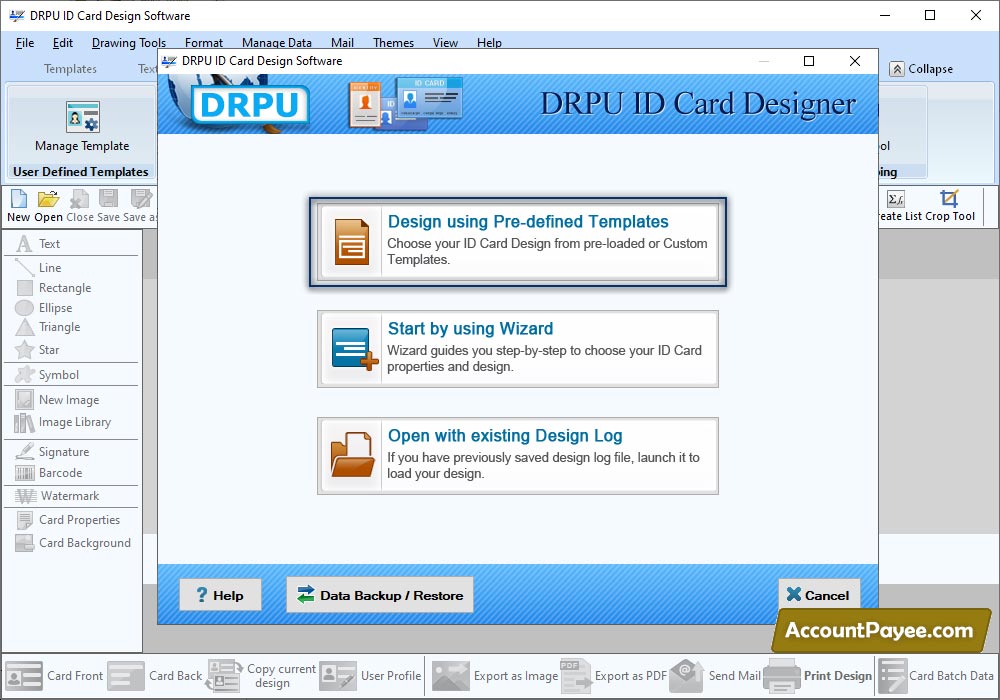Click the Open folder toolbar icon
Screen dimensions: 1000x700
48,206
